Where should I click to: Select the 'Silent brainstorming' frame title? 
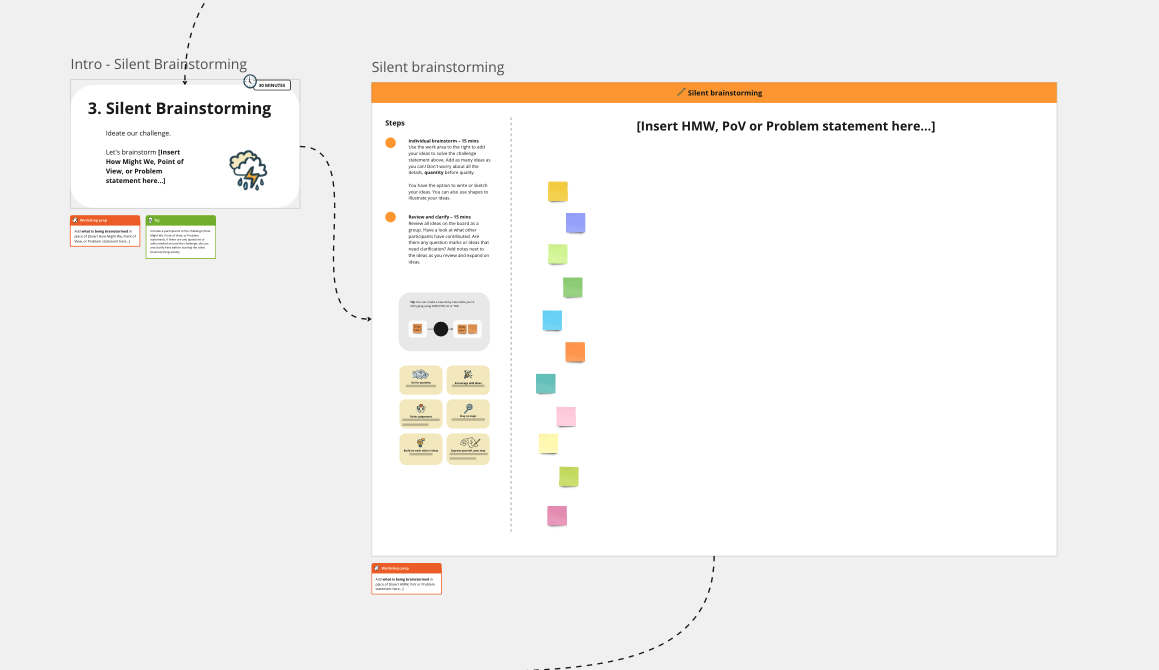437,67
